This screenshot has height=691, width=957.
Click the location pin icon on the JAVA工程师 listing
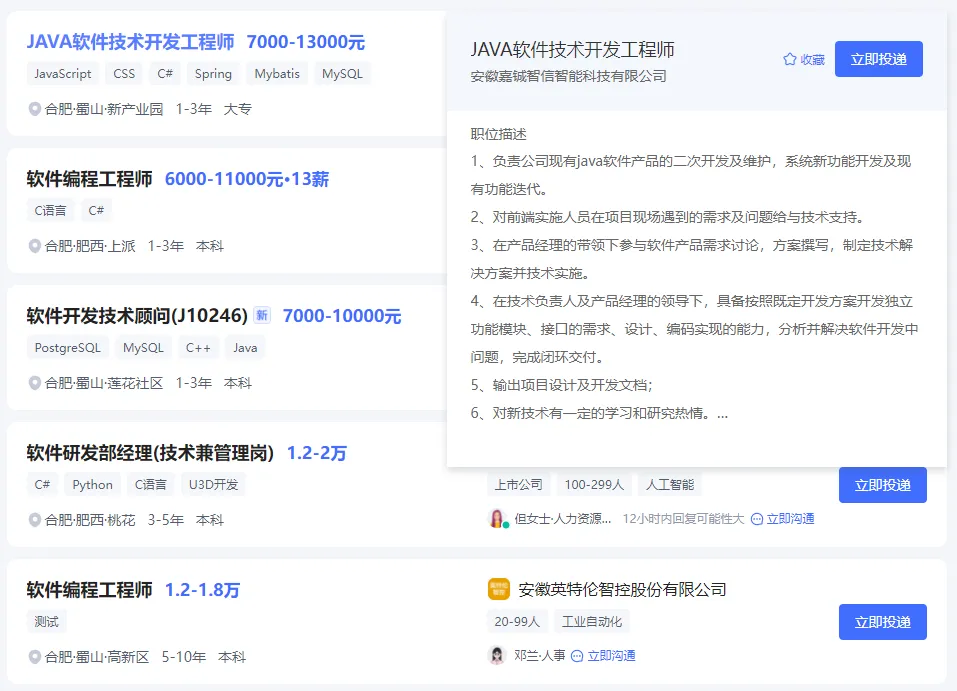[x=35, y=109]
